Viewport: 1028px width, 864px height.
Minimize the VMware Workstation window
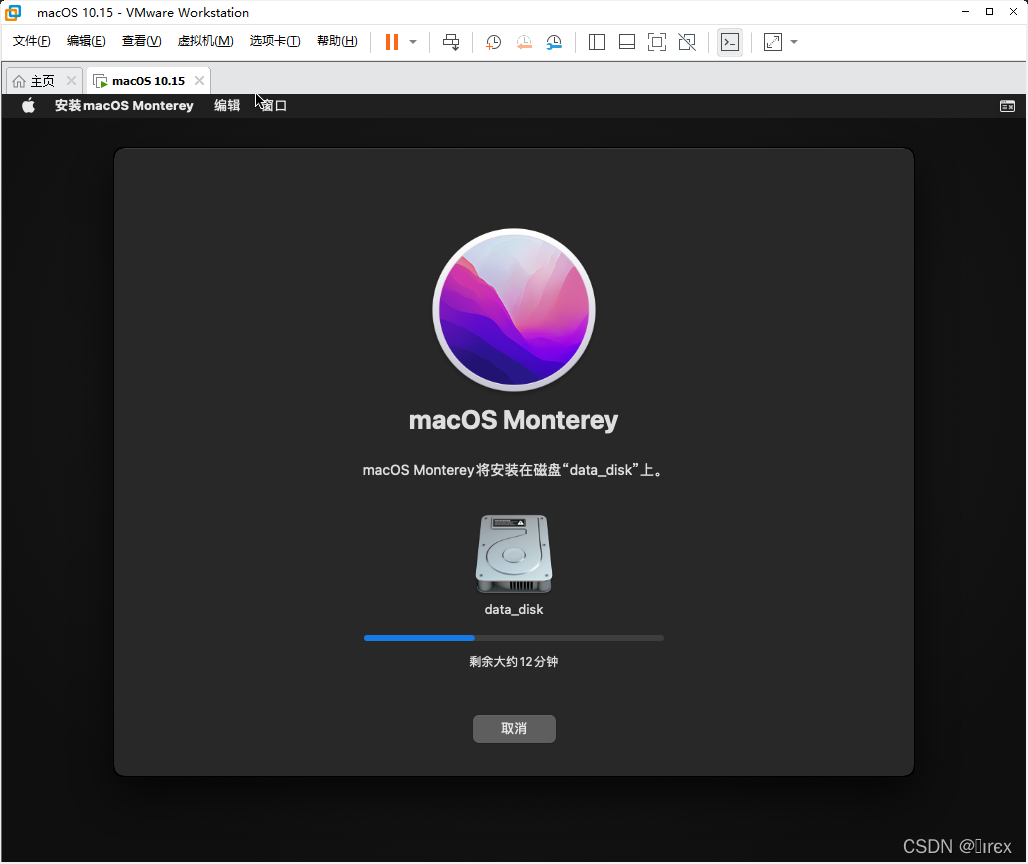click(965, 12)
